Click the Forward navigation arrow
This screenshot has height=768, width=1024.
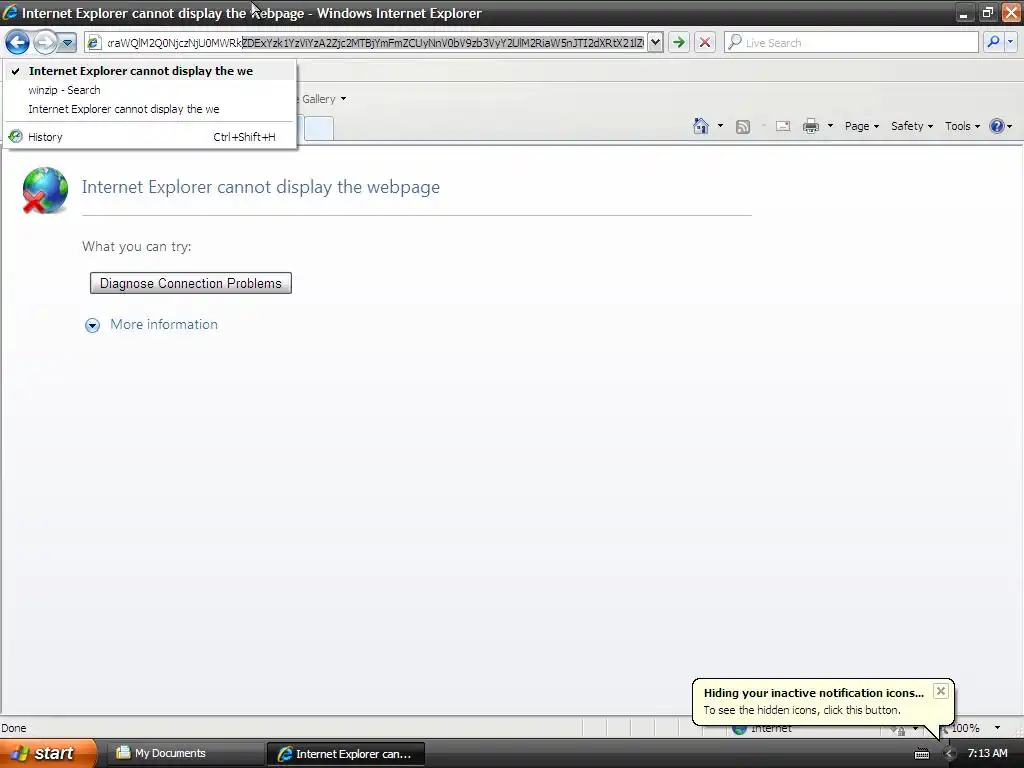pyautogui.click(x=44, y=43)
